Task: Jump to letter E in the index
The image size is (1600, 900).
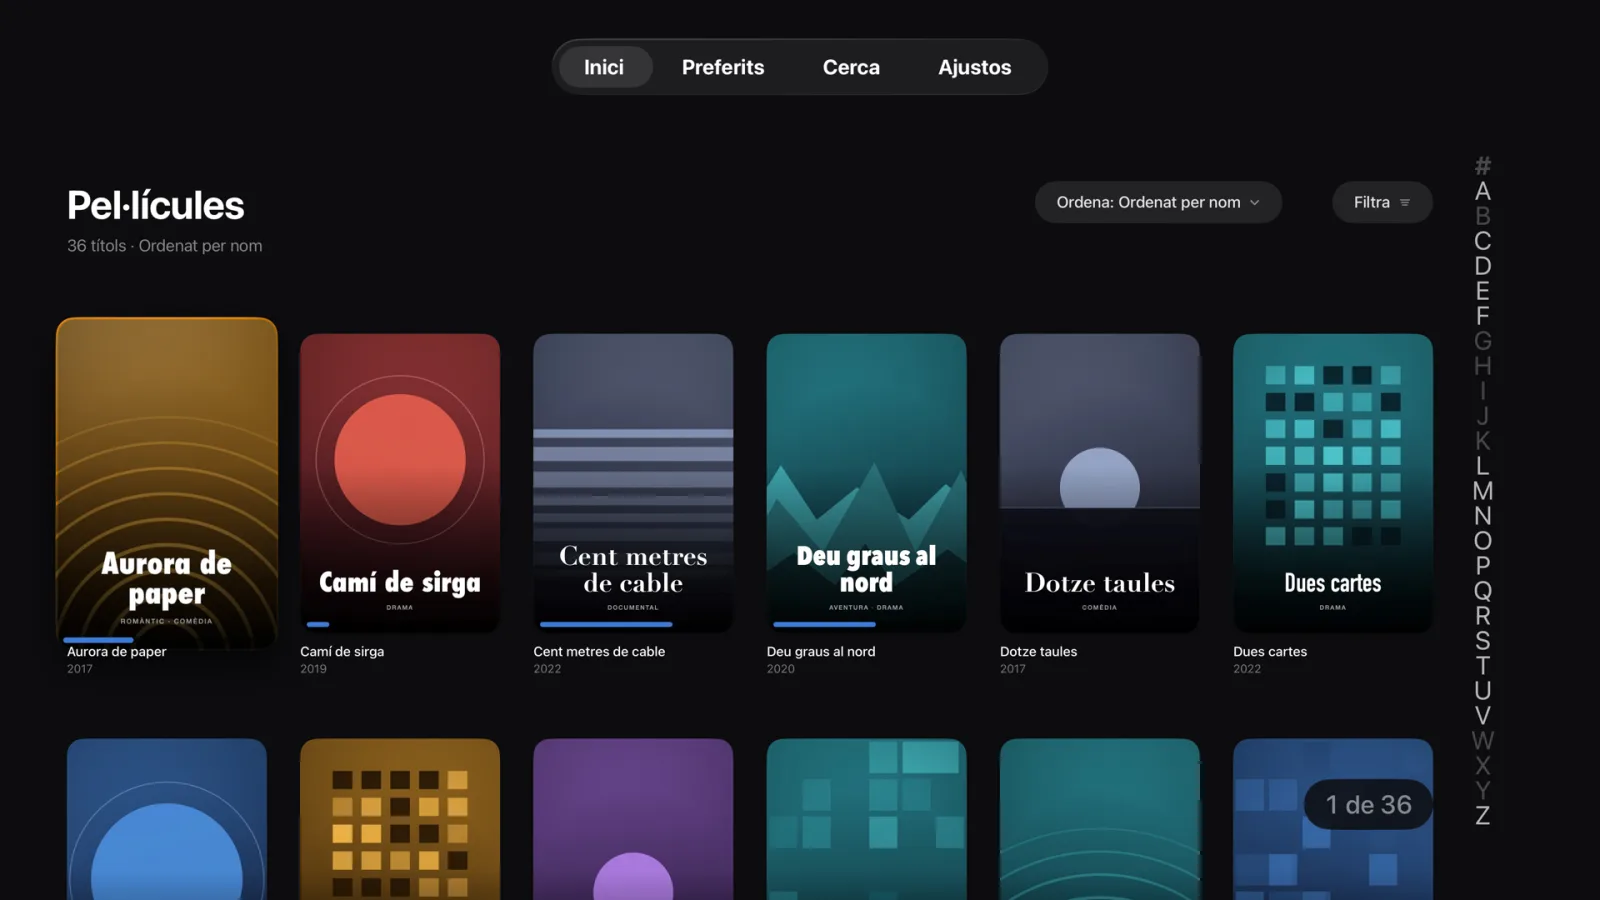Action: click(1483, 291)
